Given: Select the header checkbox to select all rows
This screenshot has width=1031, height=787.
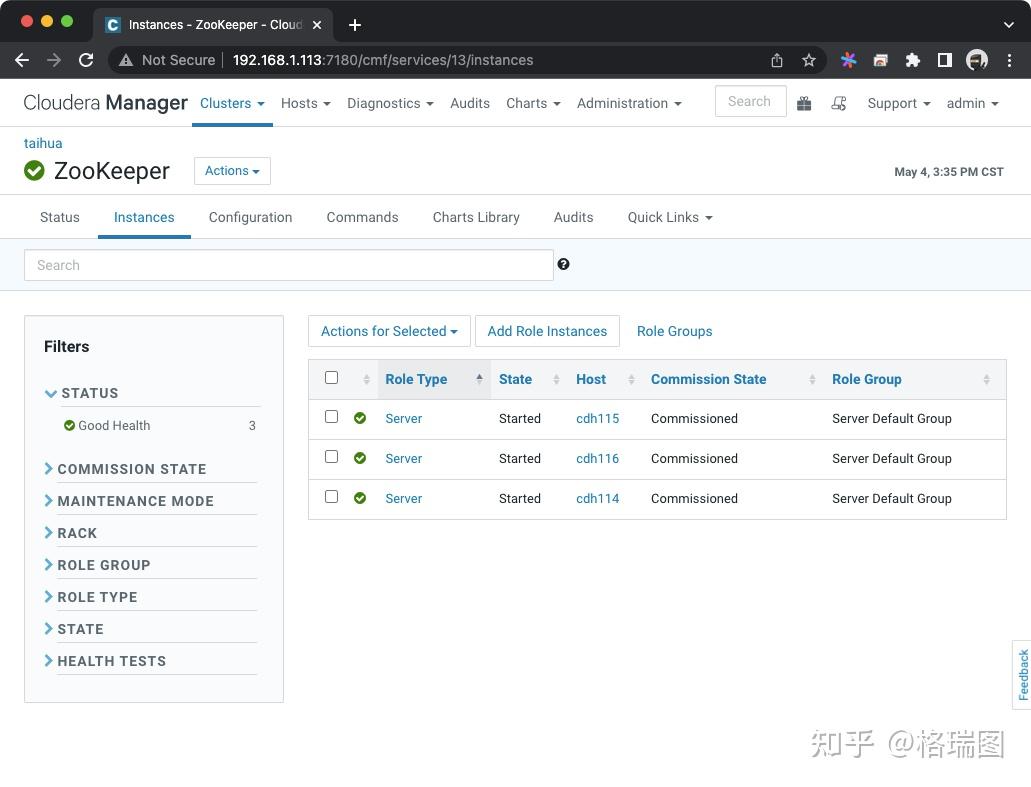Looking at the screenshot, I should pyautogui.click(x=331, y=377).
